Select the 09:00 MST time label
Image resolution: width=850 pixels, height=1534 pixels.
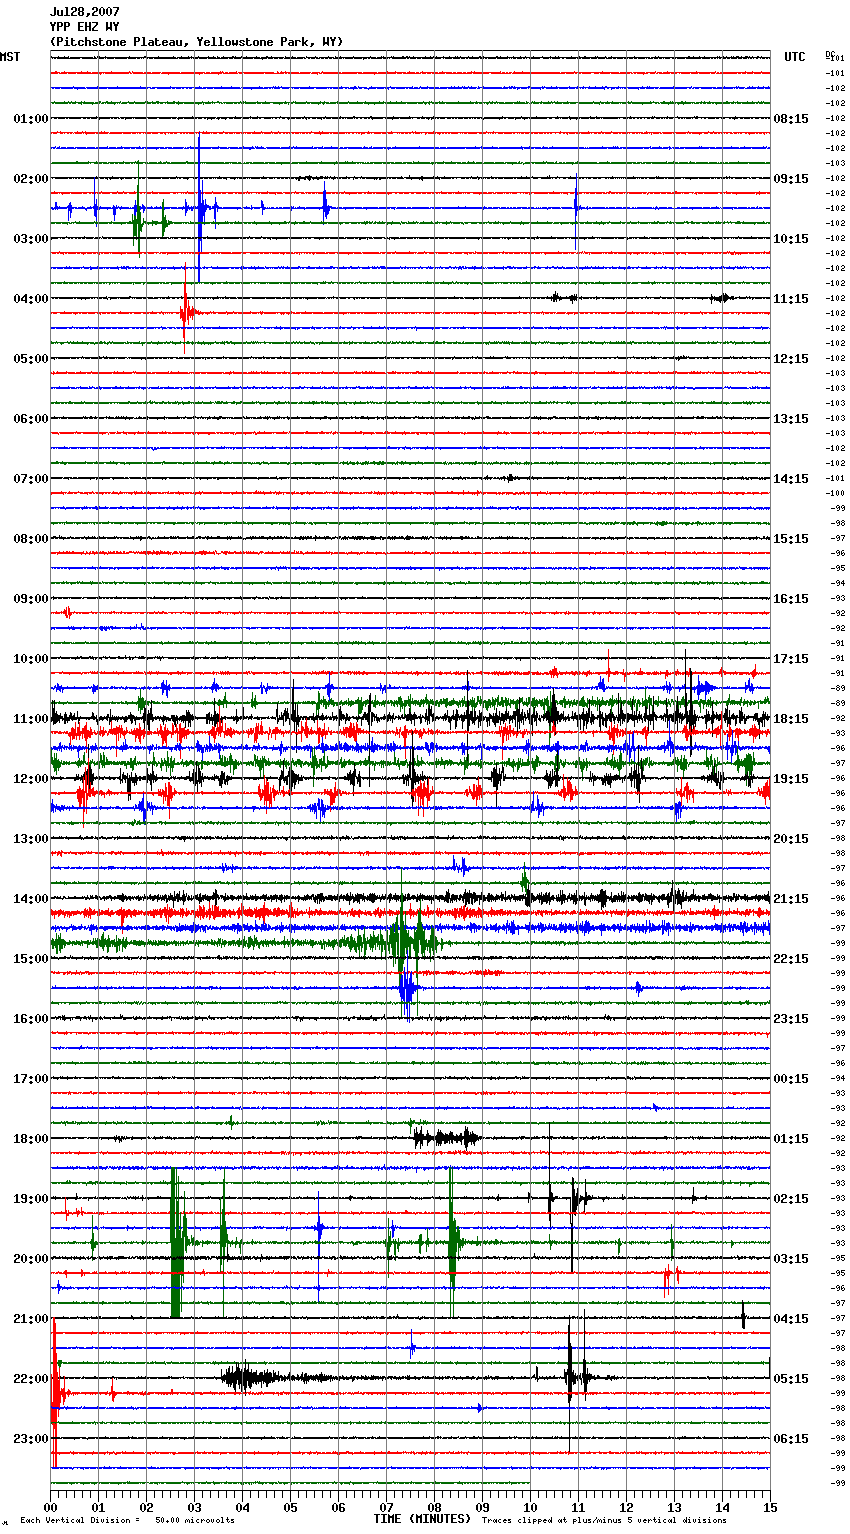[x=31, y=599]
